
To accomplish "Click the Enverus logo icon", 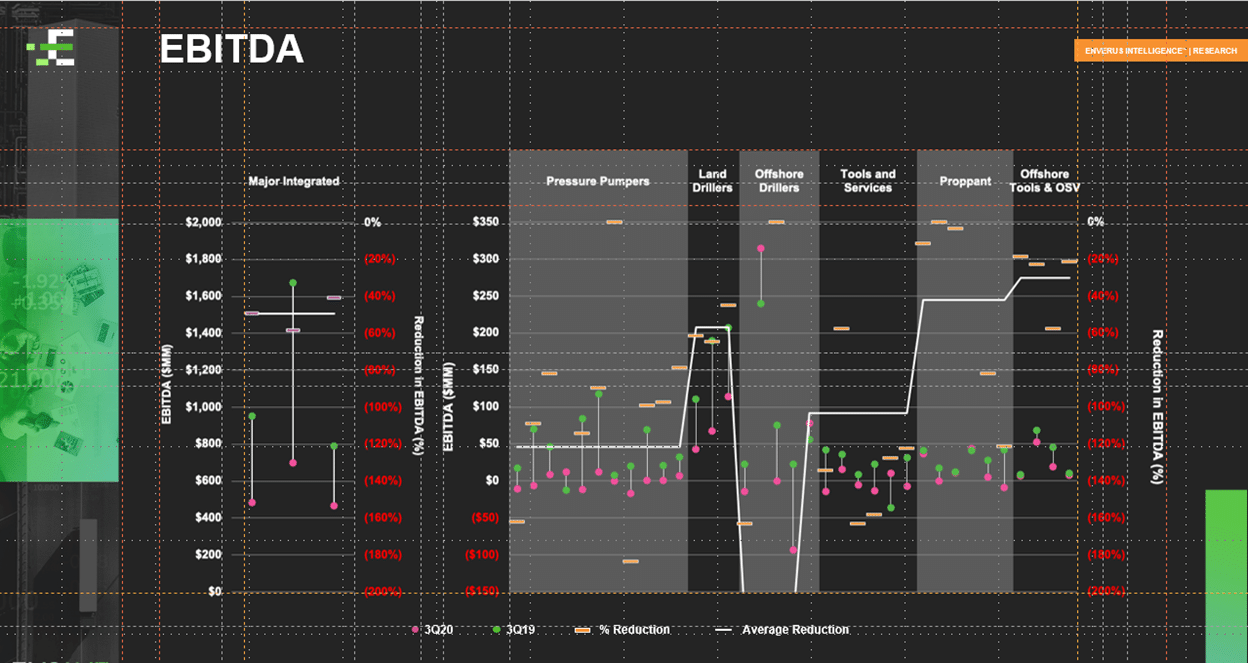I will (x=51, y=47).
